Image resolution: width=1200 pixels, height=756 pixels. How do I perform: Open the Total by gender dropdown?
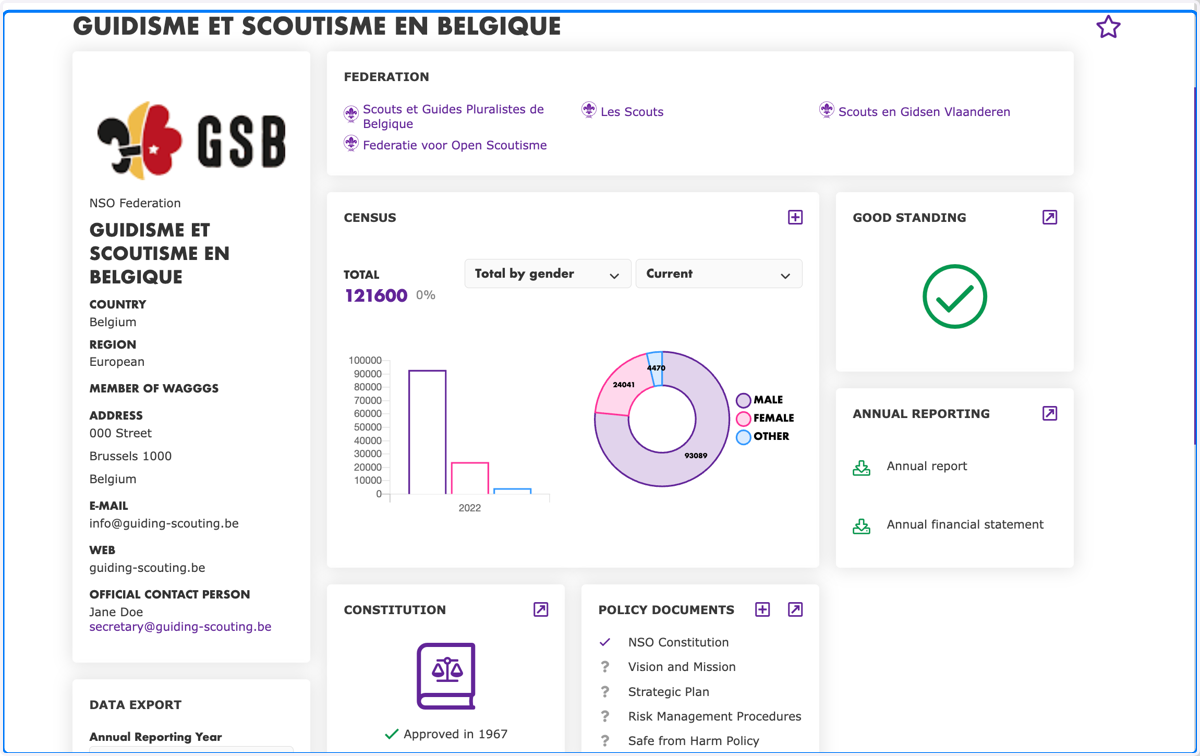coord(547,274)
